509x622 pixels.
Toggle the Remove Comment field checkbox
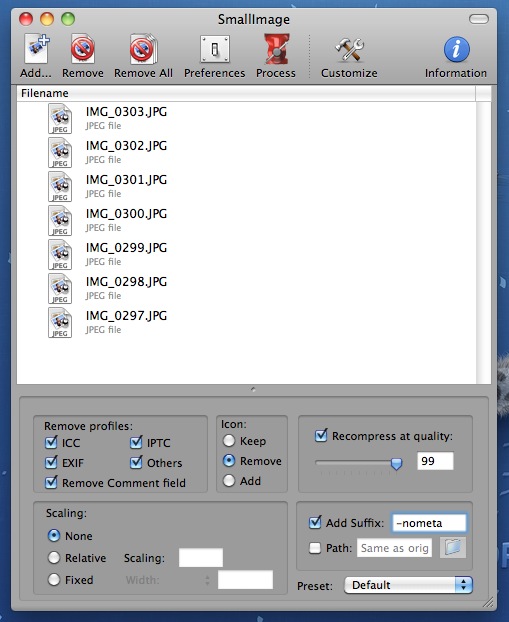tap(51, 482)
